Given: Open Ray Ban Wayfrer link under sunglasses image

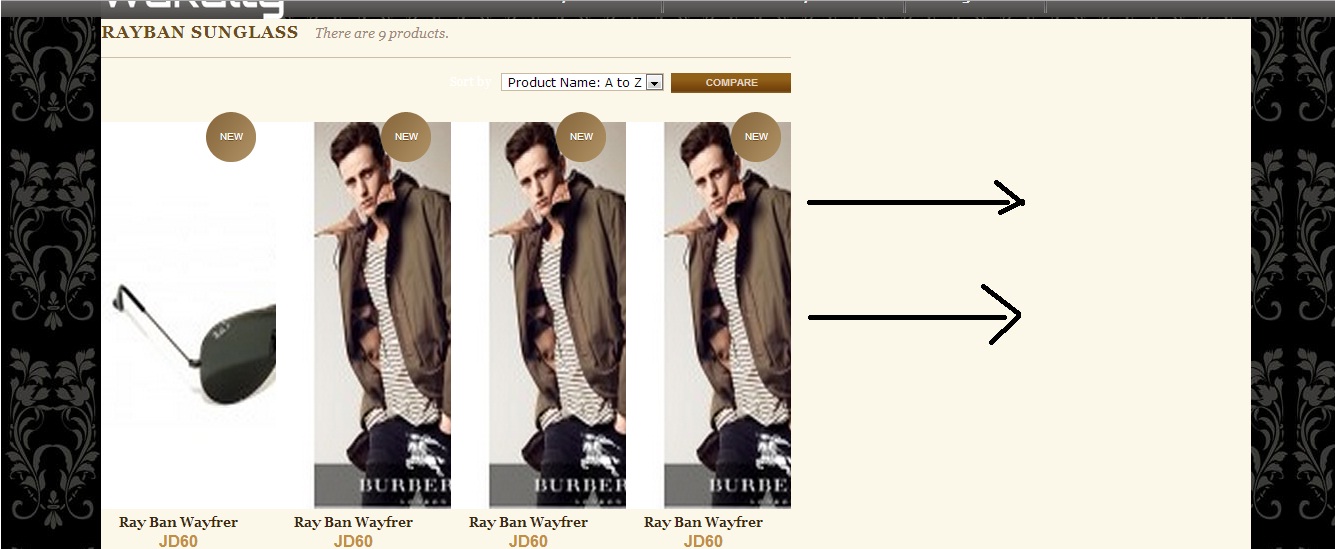Looking at the screenshot, I should (x=178, y=522).
